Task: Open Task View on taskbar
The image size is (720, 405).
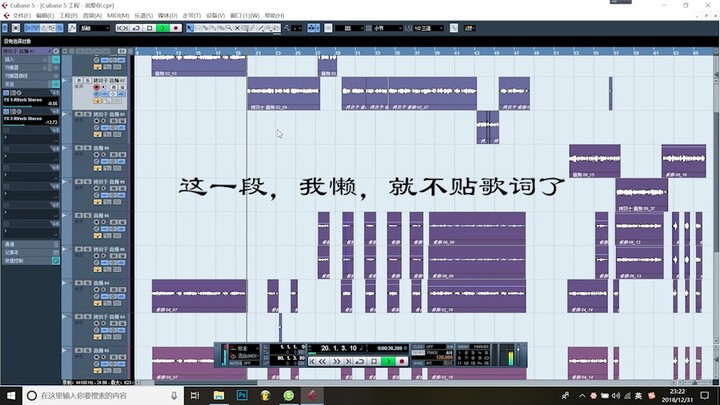Action: pos(195,395)
